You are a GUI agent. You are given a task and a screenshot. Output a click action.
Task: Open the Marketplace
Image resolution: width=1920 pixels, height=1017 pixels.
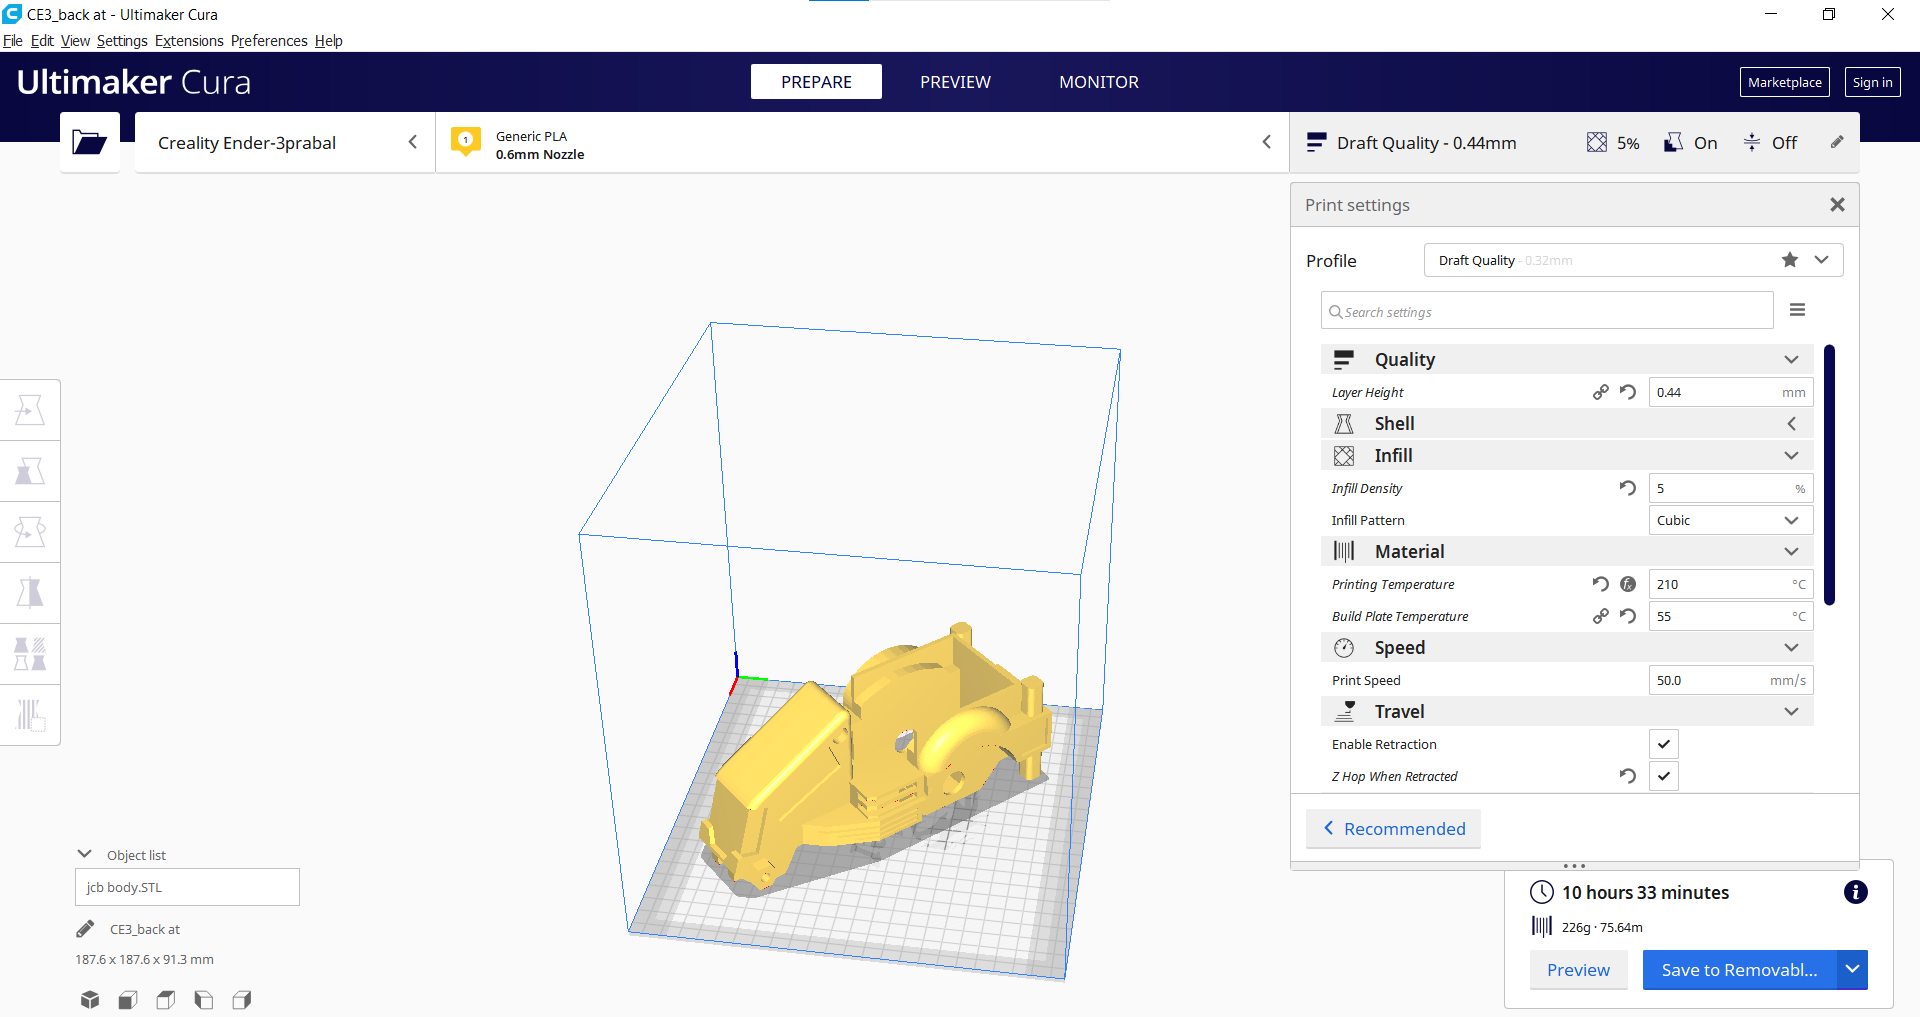1784,82
